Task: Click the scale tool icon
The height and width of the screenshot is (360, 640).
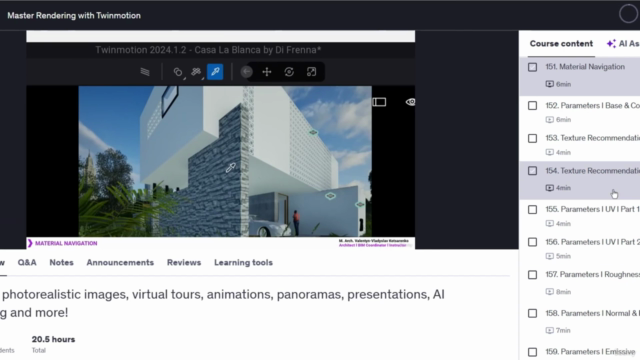Action: click(311, 72)
